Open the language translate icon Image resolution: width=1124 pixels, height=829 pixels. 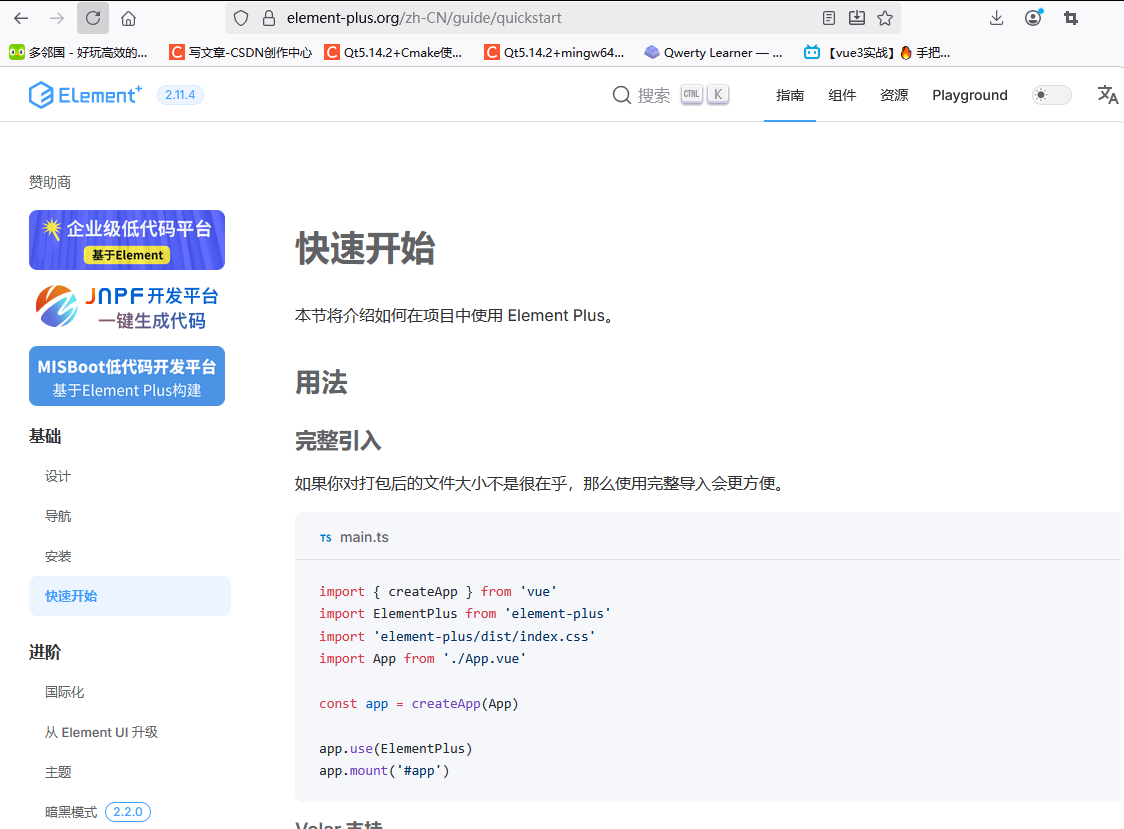tap(1108, 95)
